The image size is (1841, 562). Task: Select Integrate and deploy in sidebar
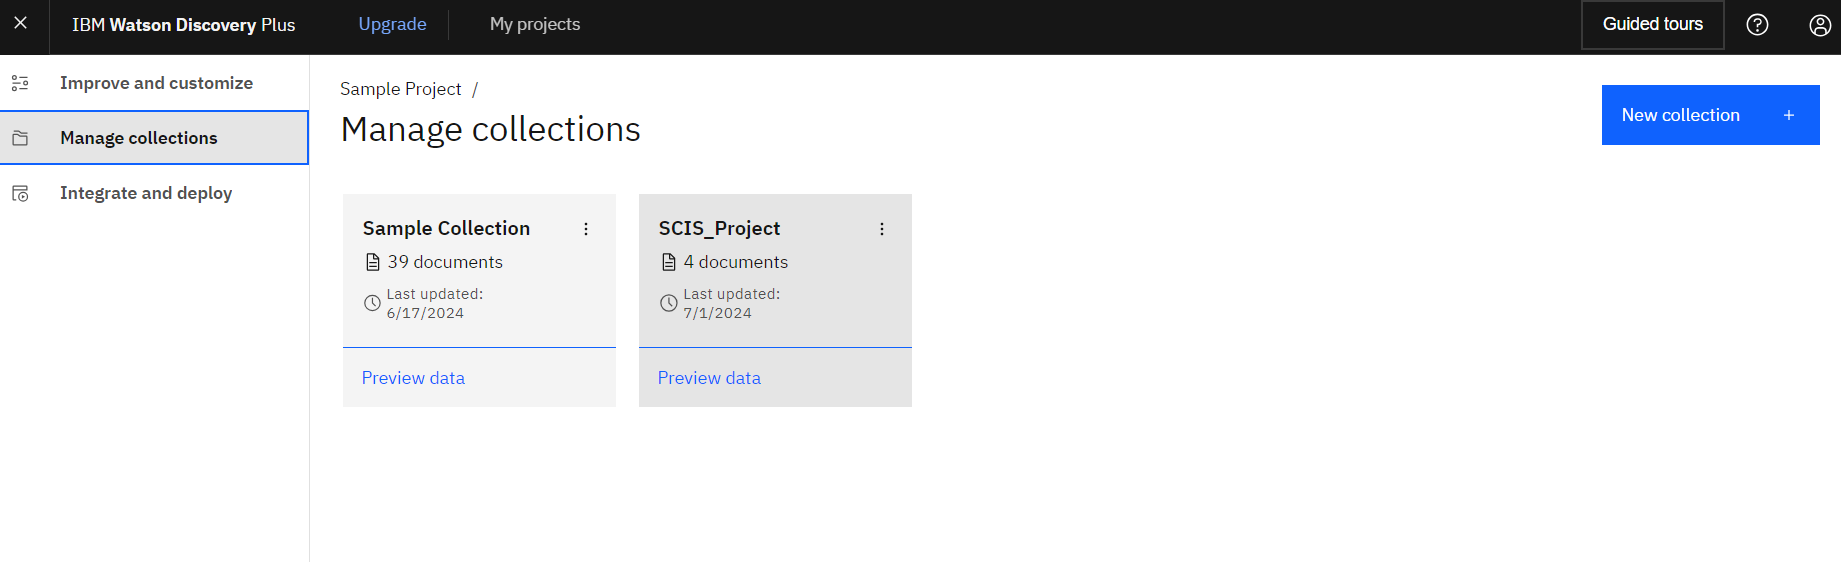(146, 193)
